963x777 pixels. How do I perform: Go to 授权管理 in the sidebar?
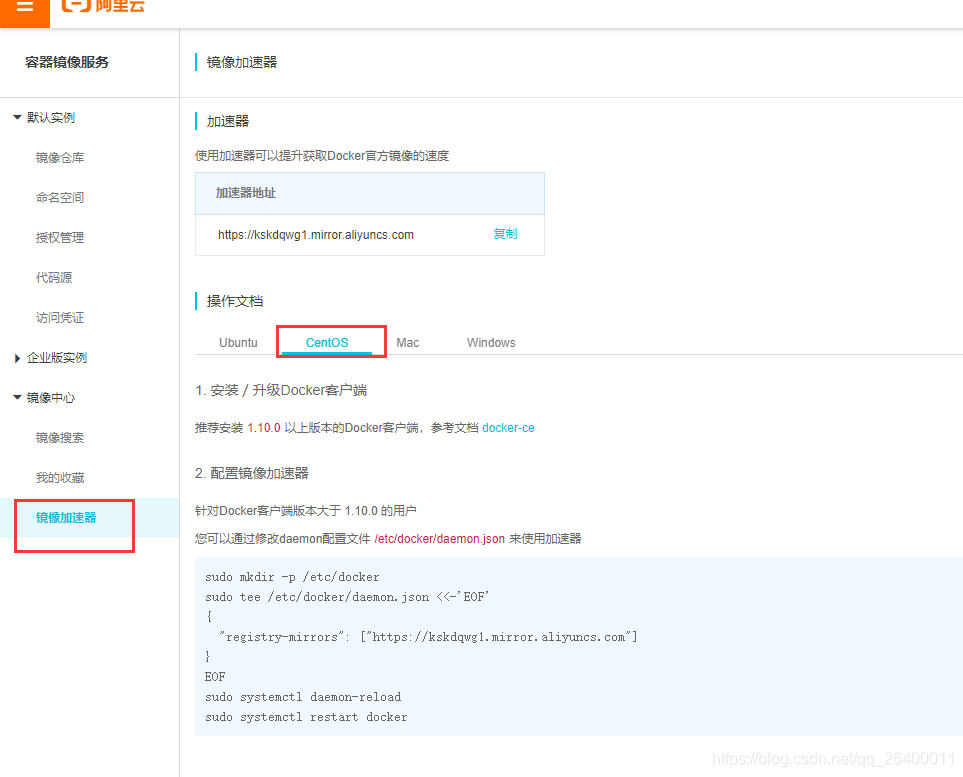(60, 238)
